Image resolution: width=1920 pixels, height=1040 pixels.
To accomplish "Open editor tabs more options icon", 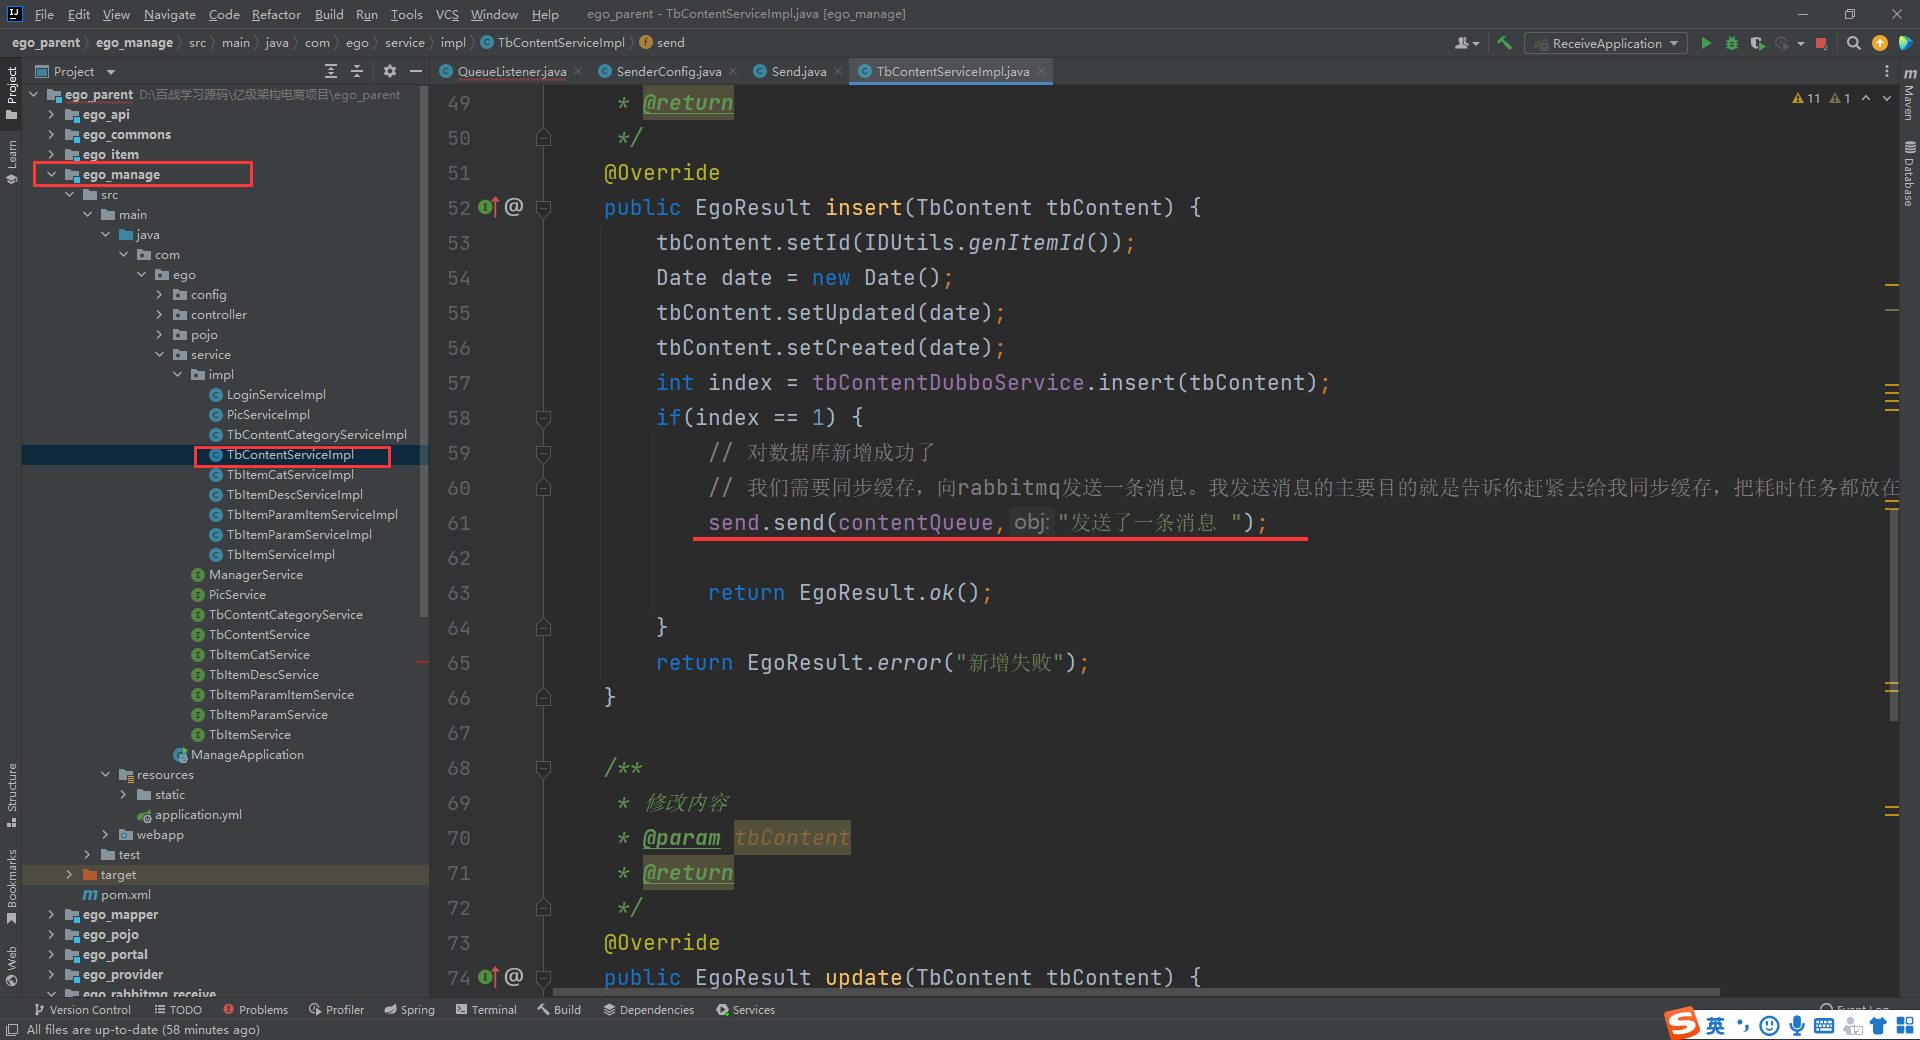I will pos(1886,71).
